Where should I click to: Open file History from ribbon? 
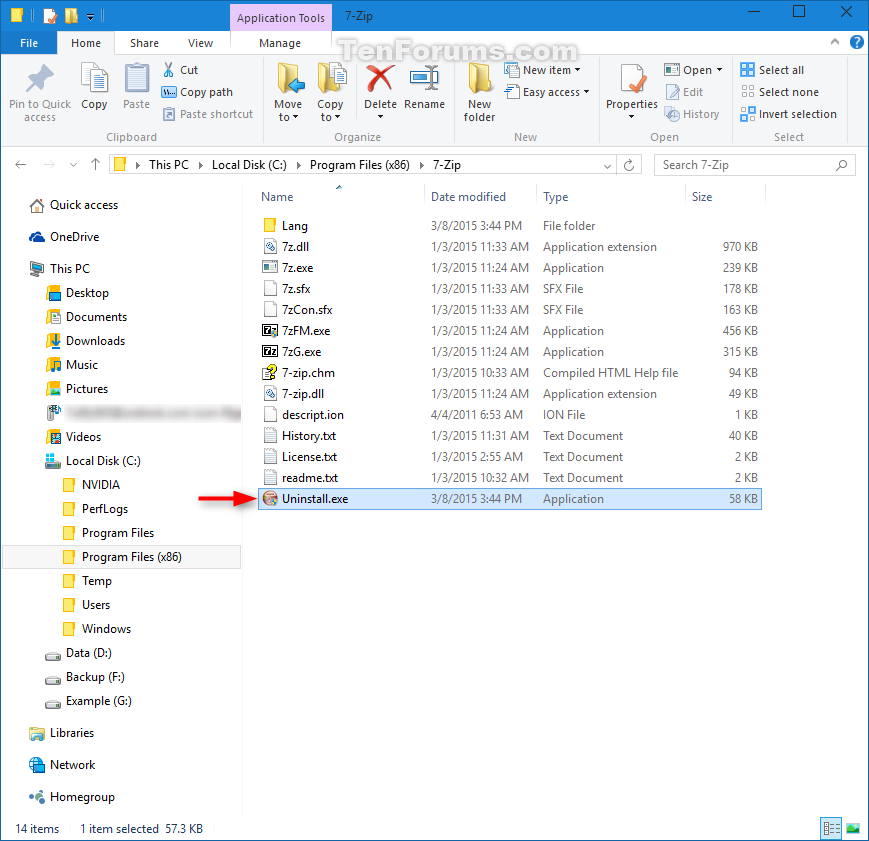coord(692,114)
